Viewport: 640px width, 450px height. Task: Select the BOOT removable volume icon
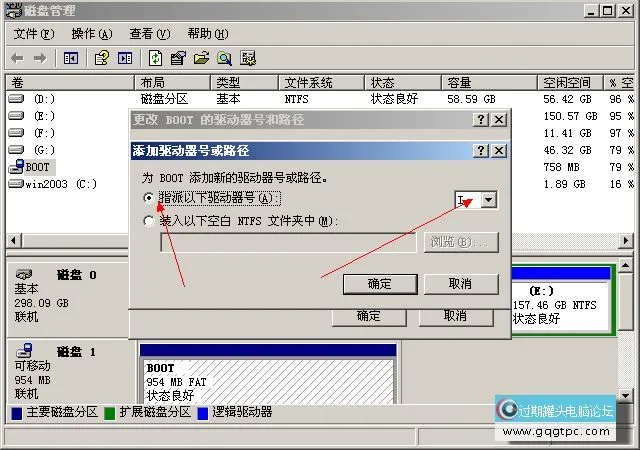point(16,167)
